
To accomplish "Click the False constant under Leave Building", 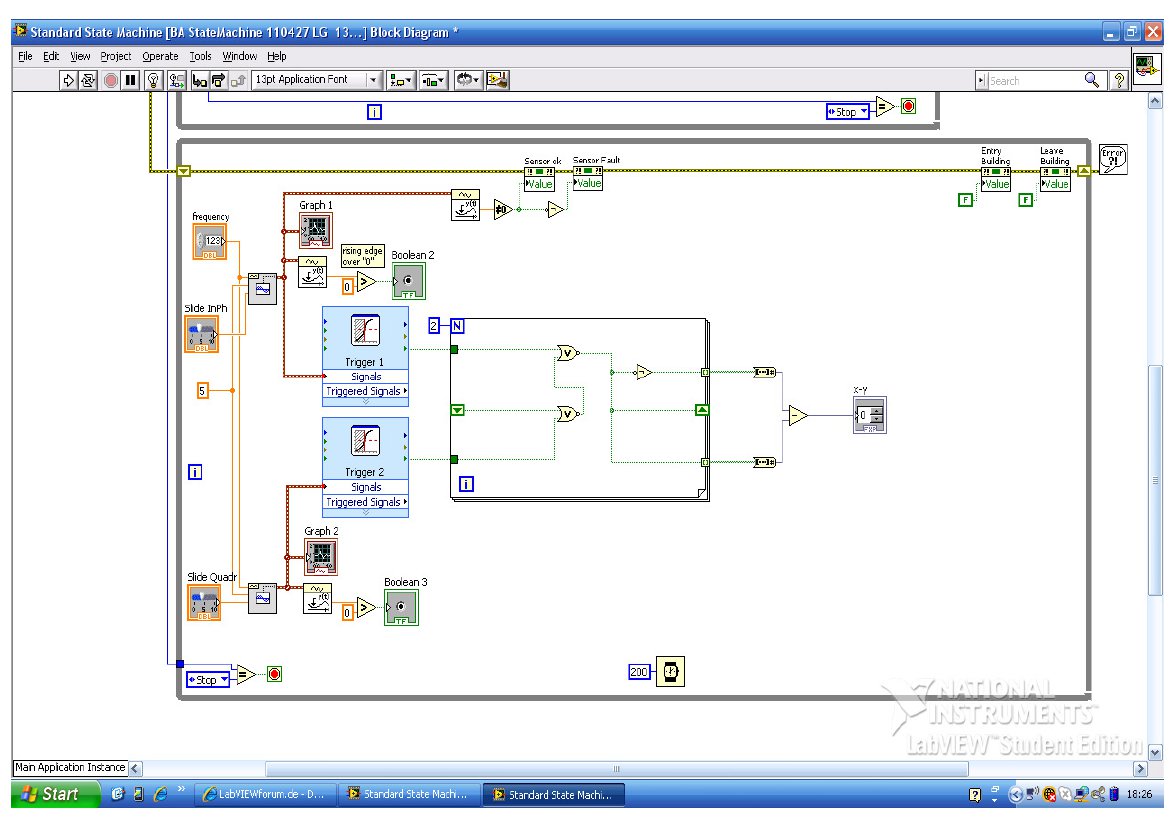I will tap(1026, 199).
